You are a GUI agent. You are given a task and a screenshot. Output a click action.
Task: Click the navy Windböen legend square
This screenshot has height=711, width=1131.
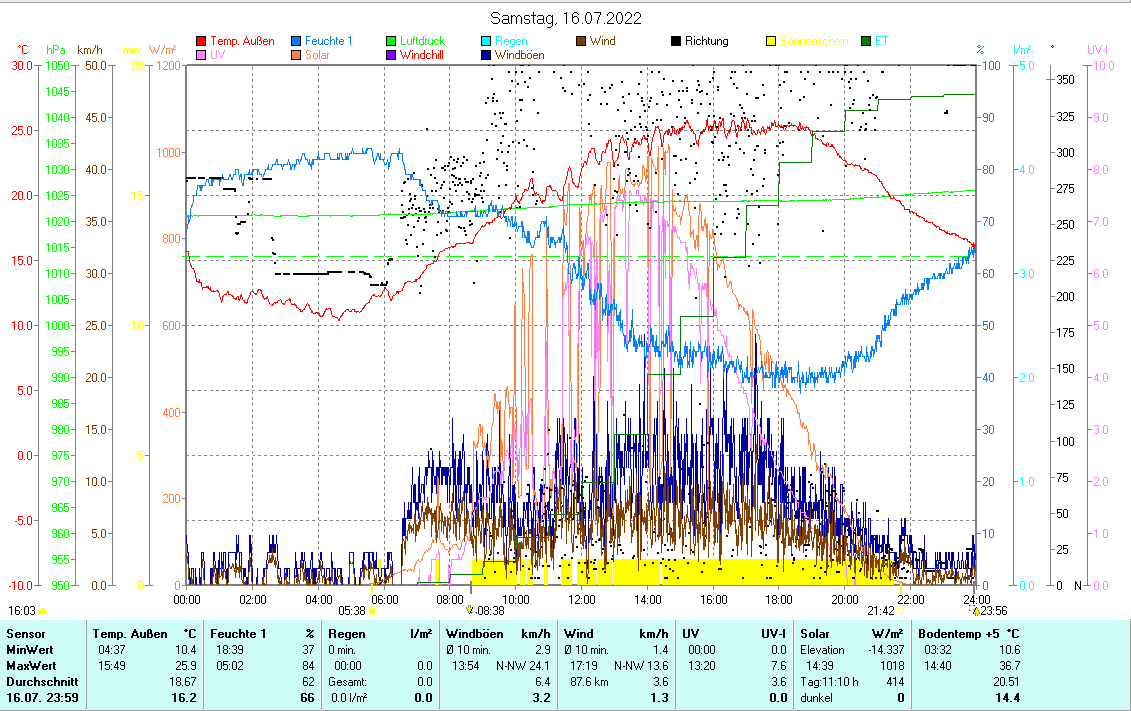(486, 55)
